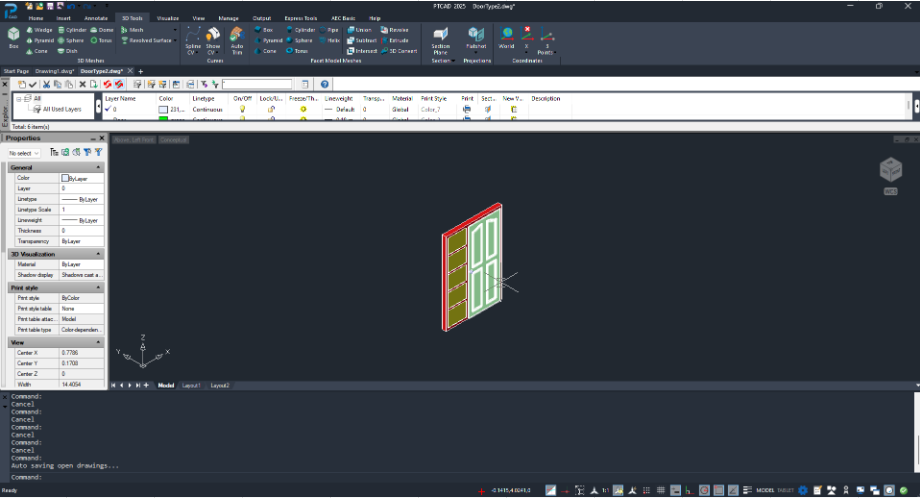Click the MODEL button in status bar
The height and width of the screenshot is (498, 920).
[x=765, y=490]
